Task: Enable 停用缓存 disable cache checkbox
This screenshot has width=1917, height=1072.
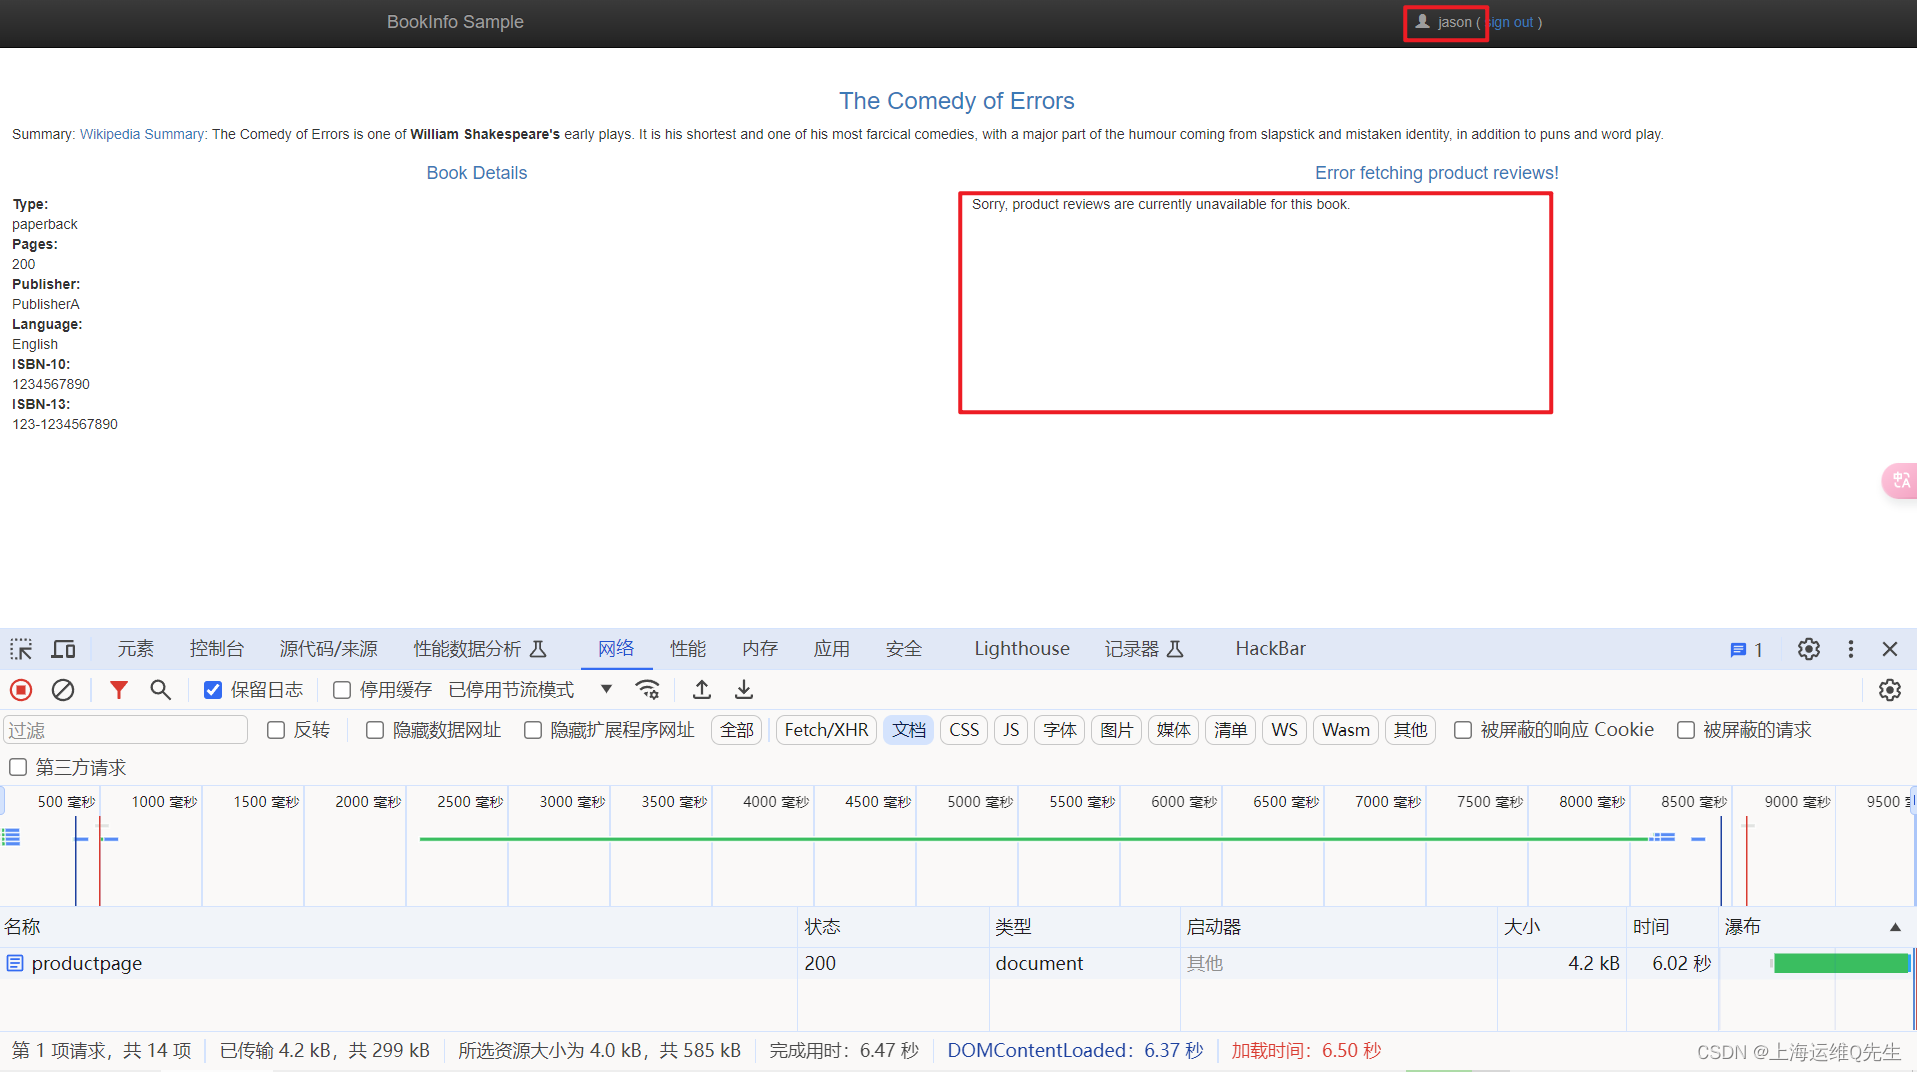Action: click(342, 690)
